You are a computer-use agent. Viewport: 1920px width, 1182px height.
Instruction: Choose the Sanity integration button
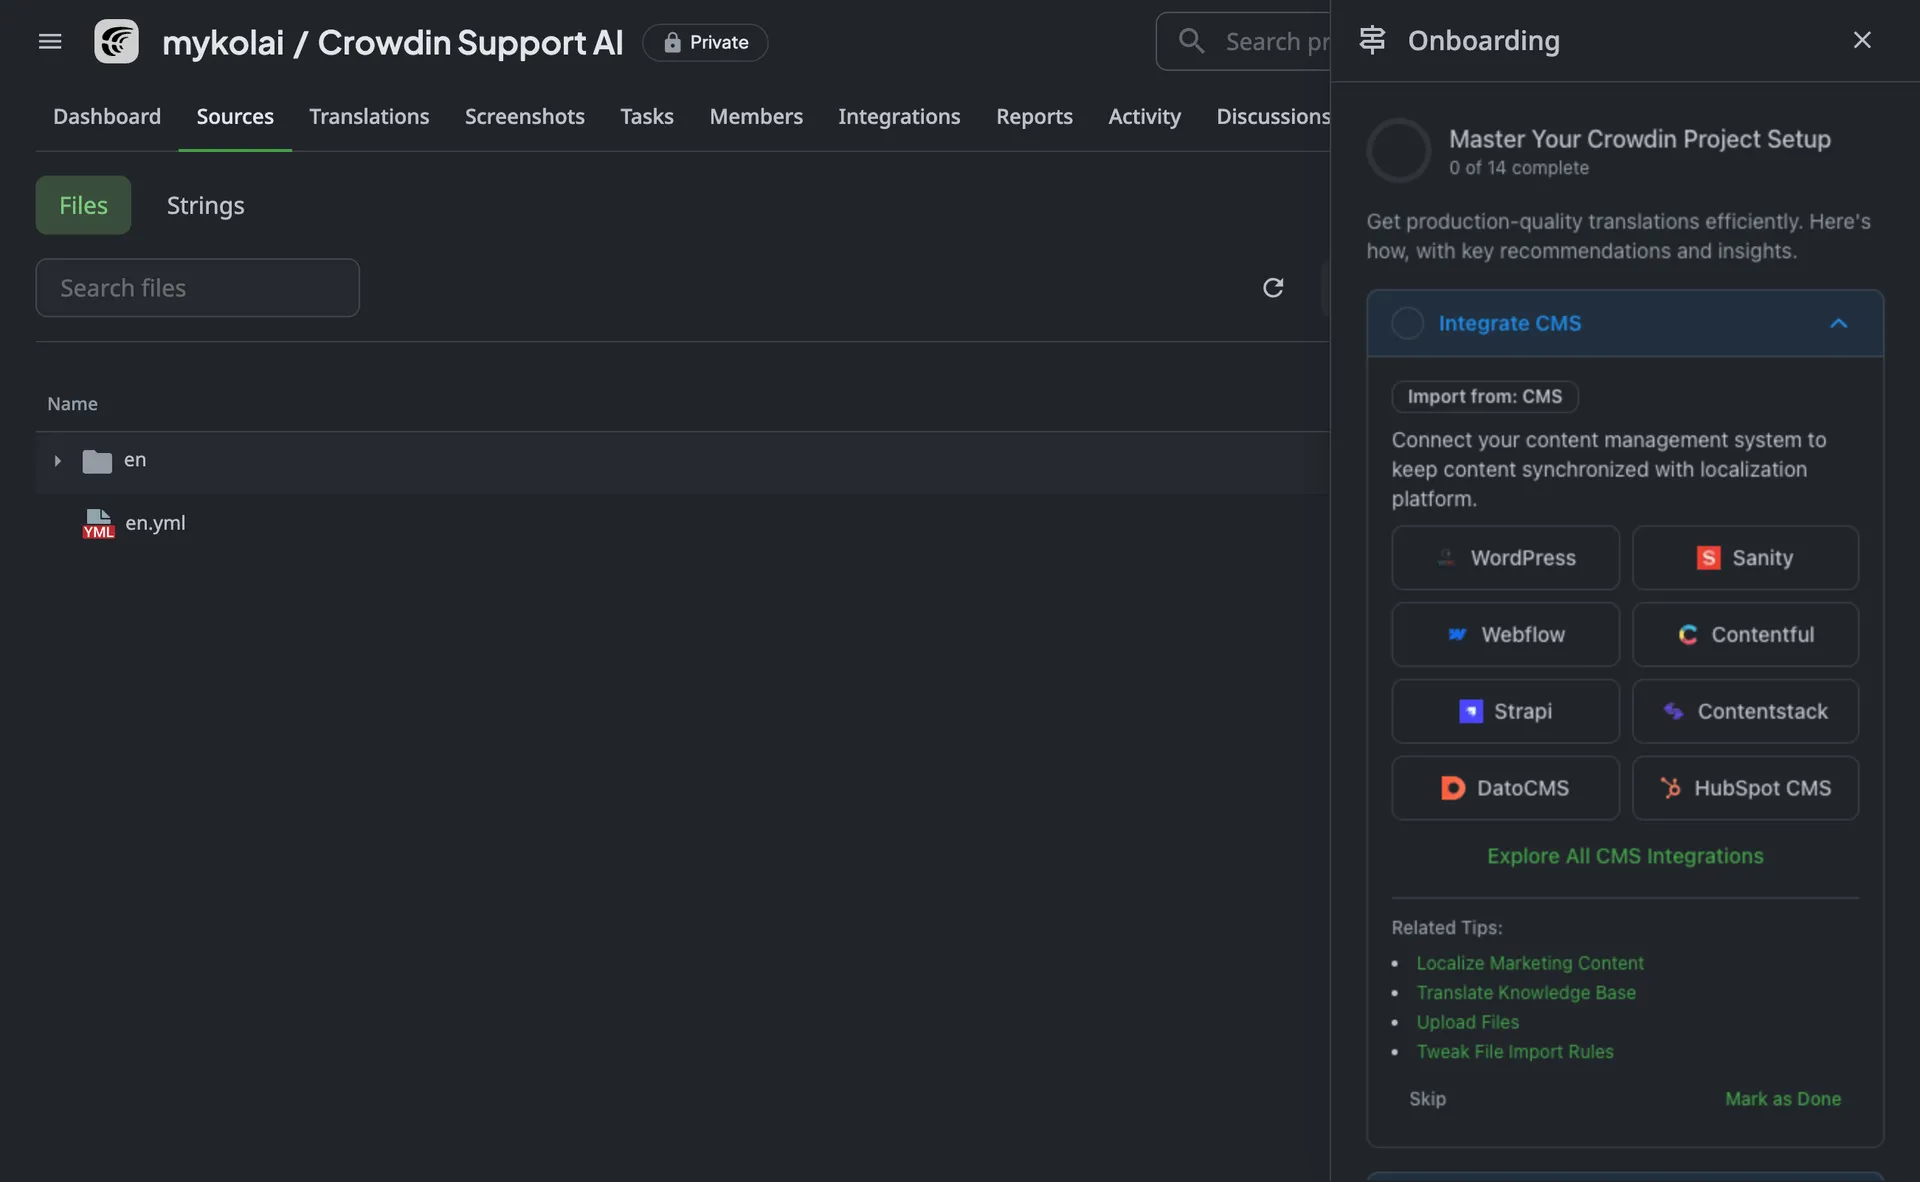coord(1745,558)
